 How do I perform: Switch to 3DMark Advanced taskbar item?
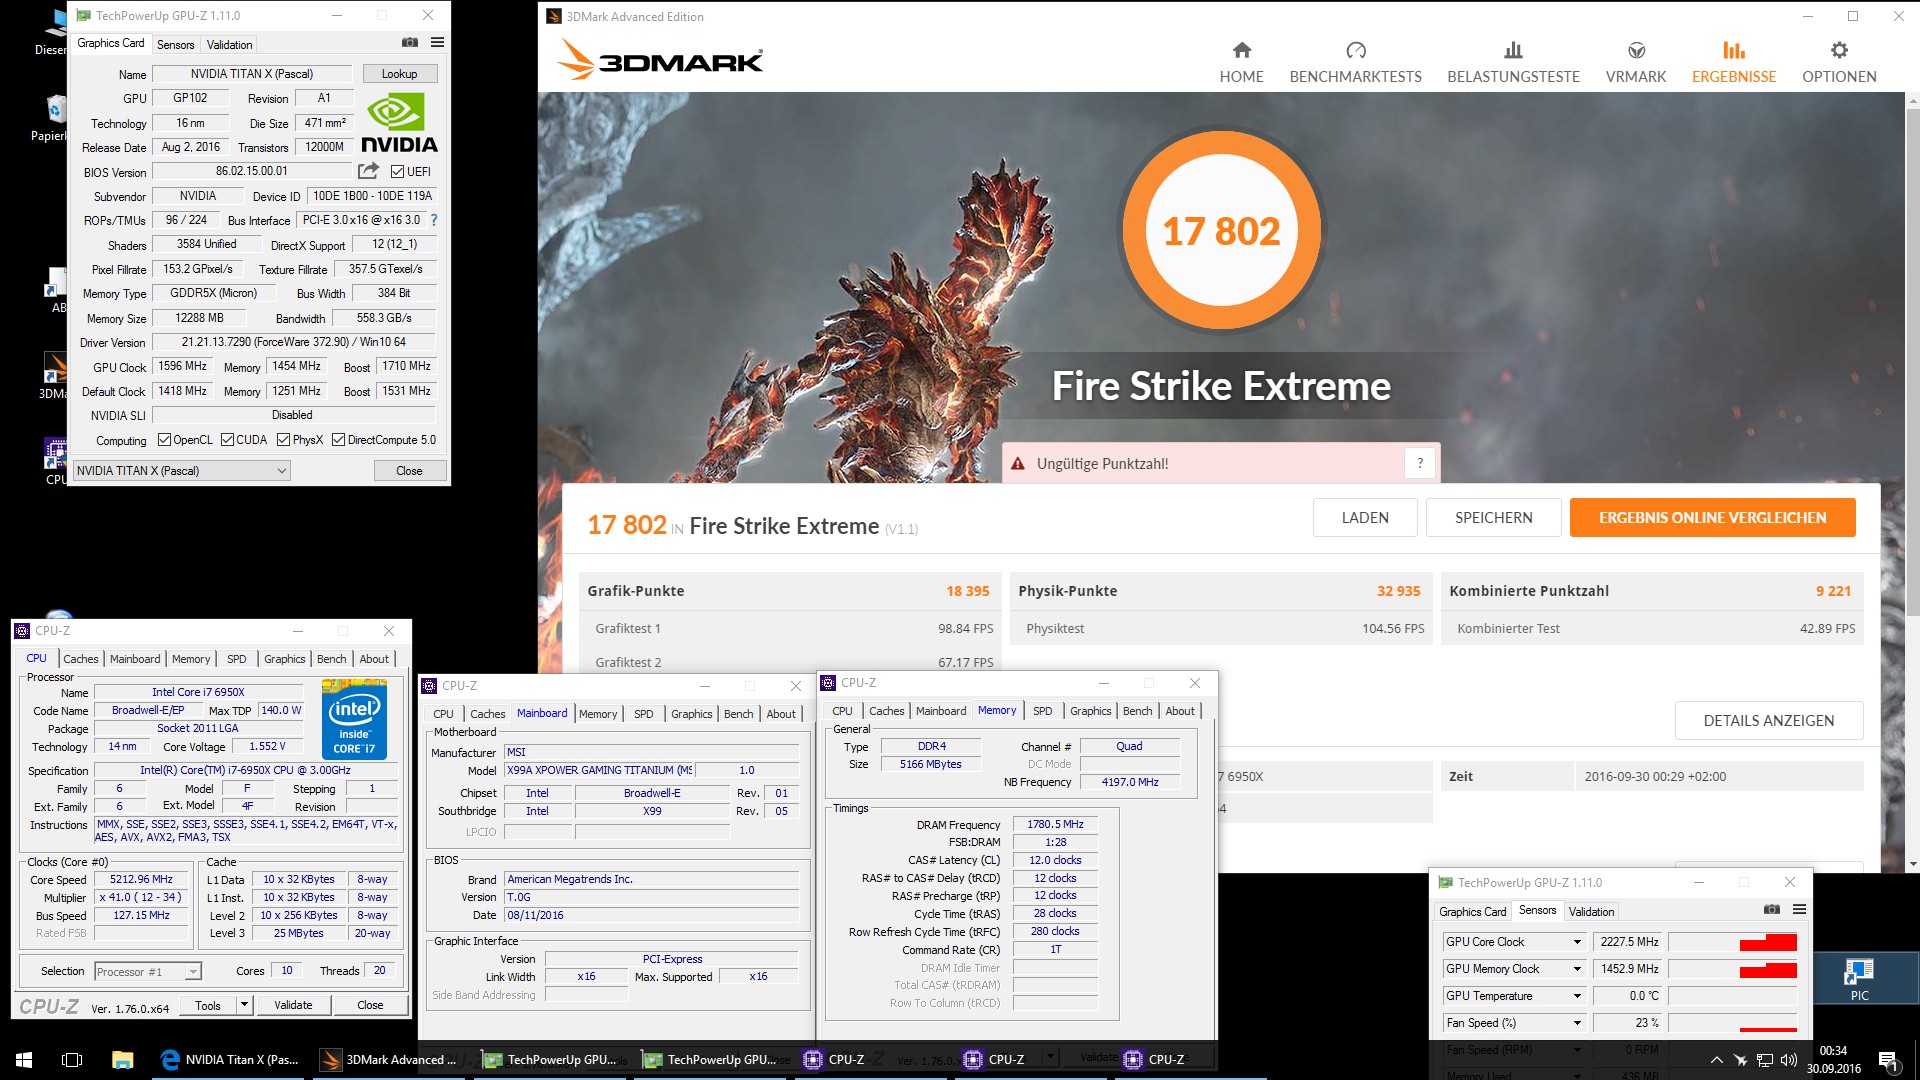(389, 1059)
